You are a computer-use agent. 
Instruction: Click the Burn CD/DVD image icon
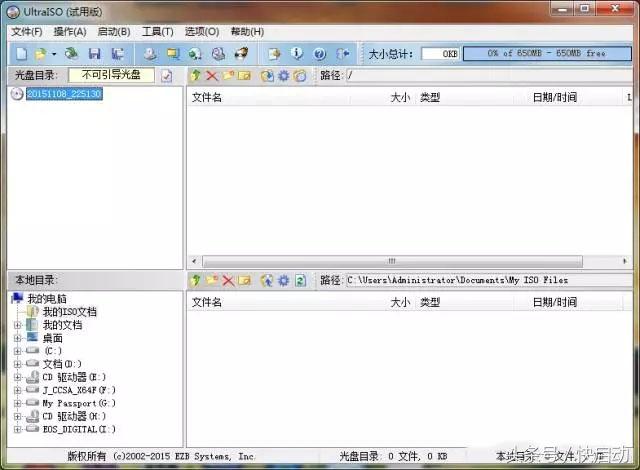point(241,53)
